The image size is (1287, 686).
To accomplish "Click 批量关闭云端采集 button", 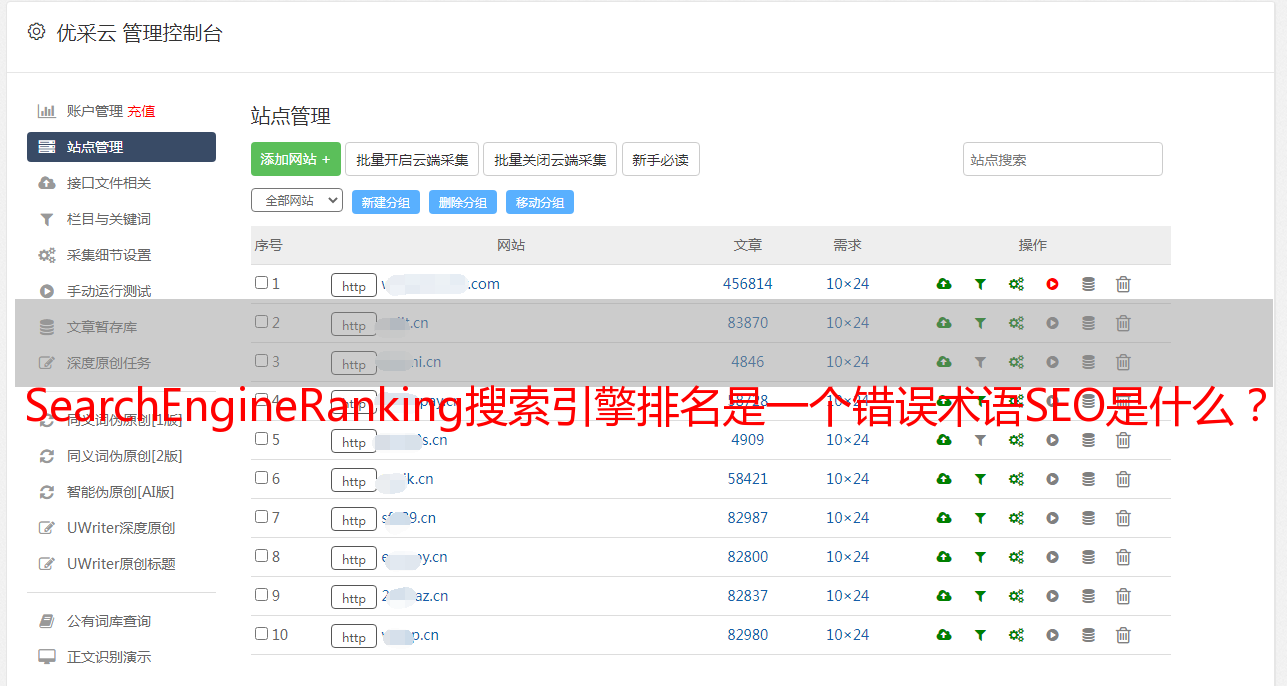I will (550, 159).
